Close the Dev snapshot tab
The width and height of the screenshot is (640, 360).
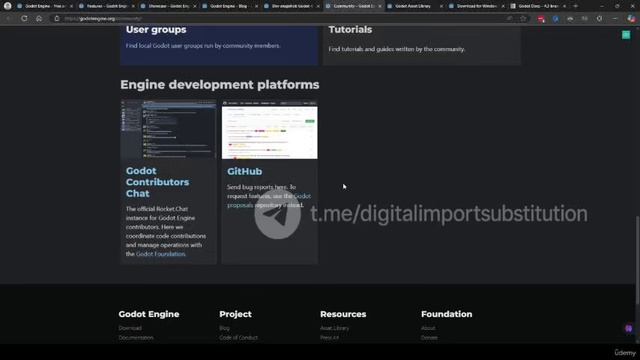[x=318, y=6]
